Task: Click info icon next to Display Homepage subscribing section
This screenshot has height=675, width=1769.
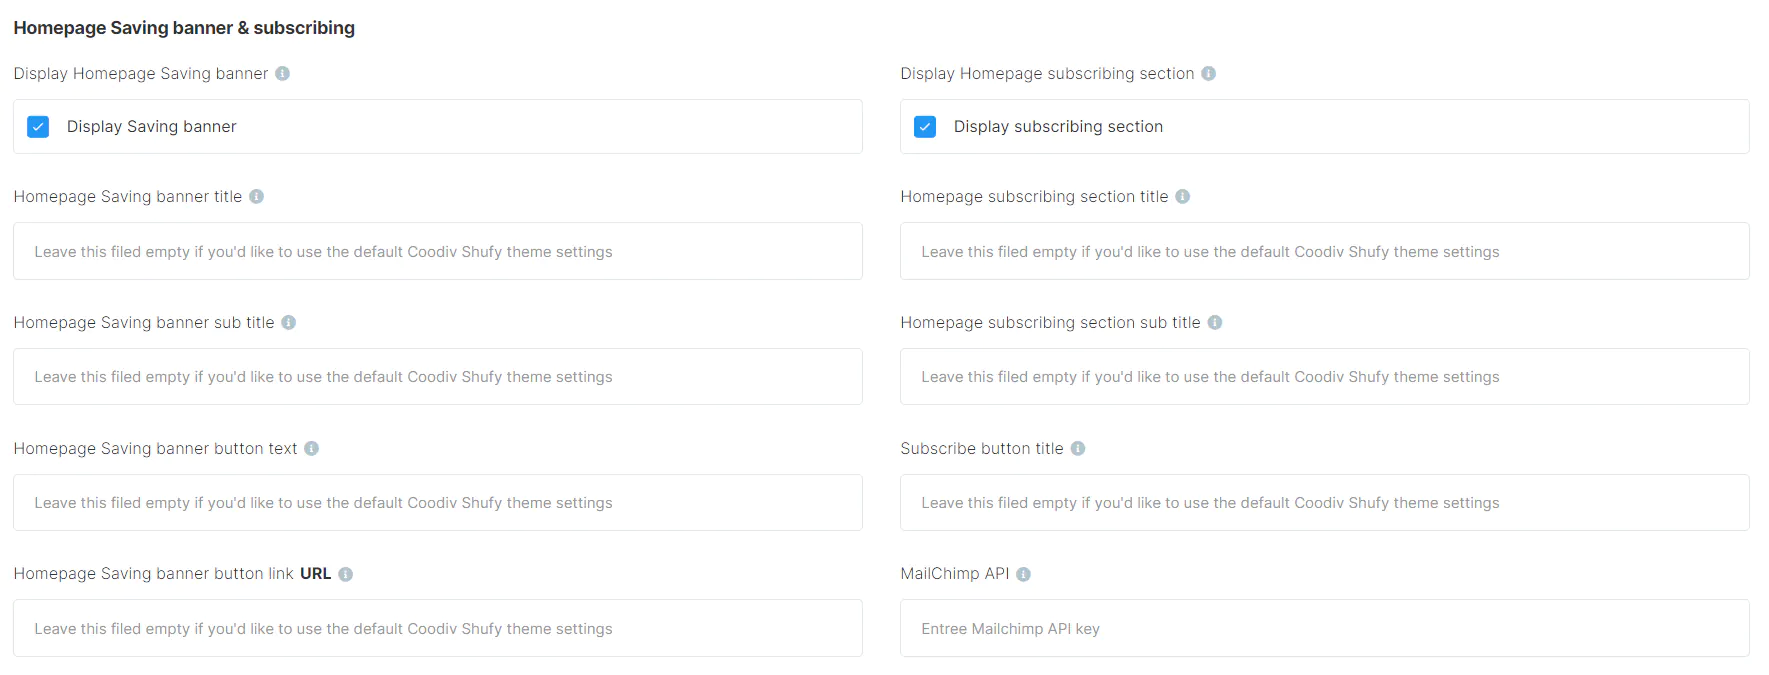Action: [1209, 73]
